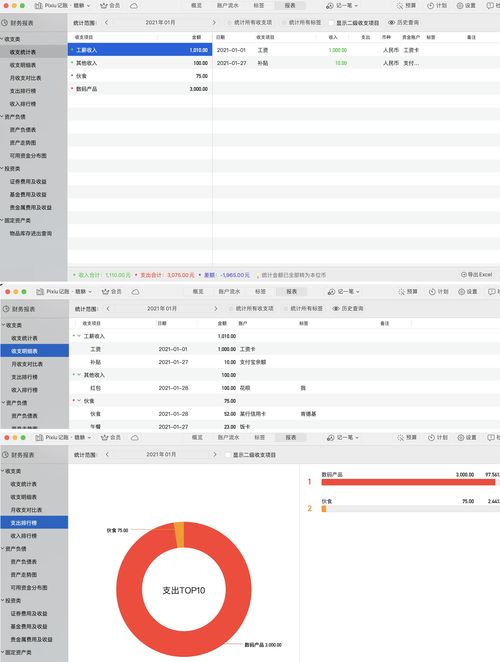Viewport: 500px width, 662px height.
Task: Select 红包 2021-01-28 row in the middle window
Action: pyautogui.click(x=284, y=388)
